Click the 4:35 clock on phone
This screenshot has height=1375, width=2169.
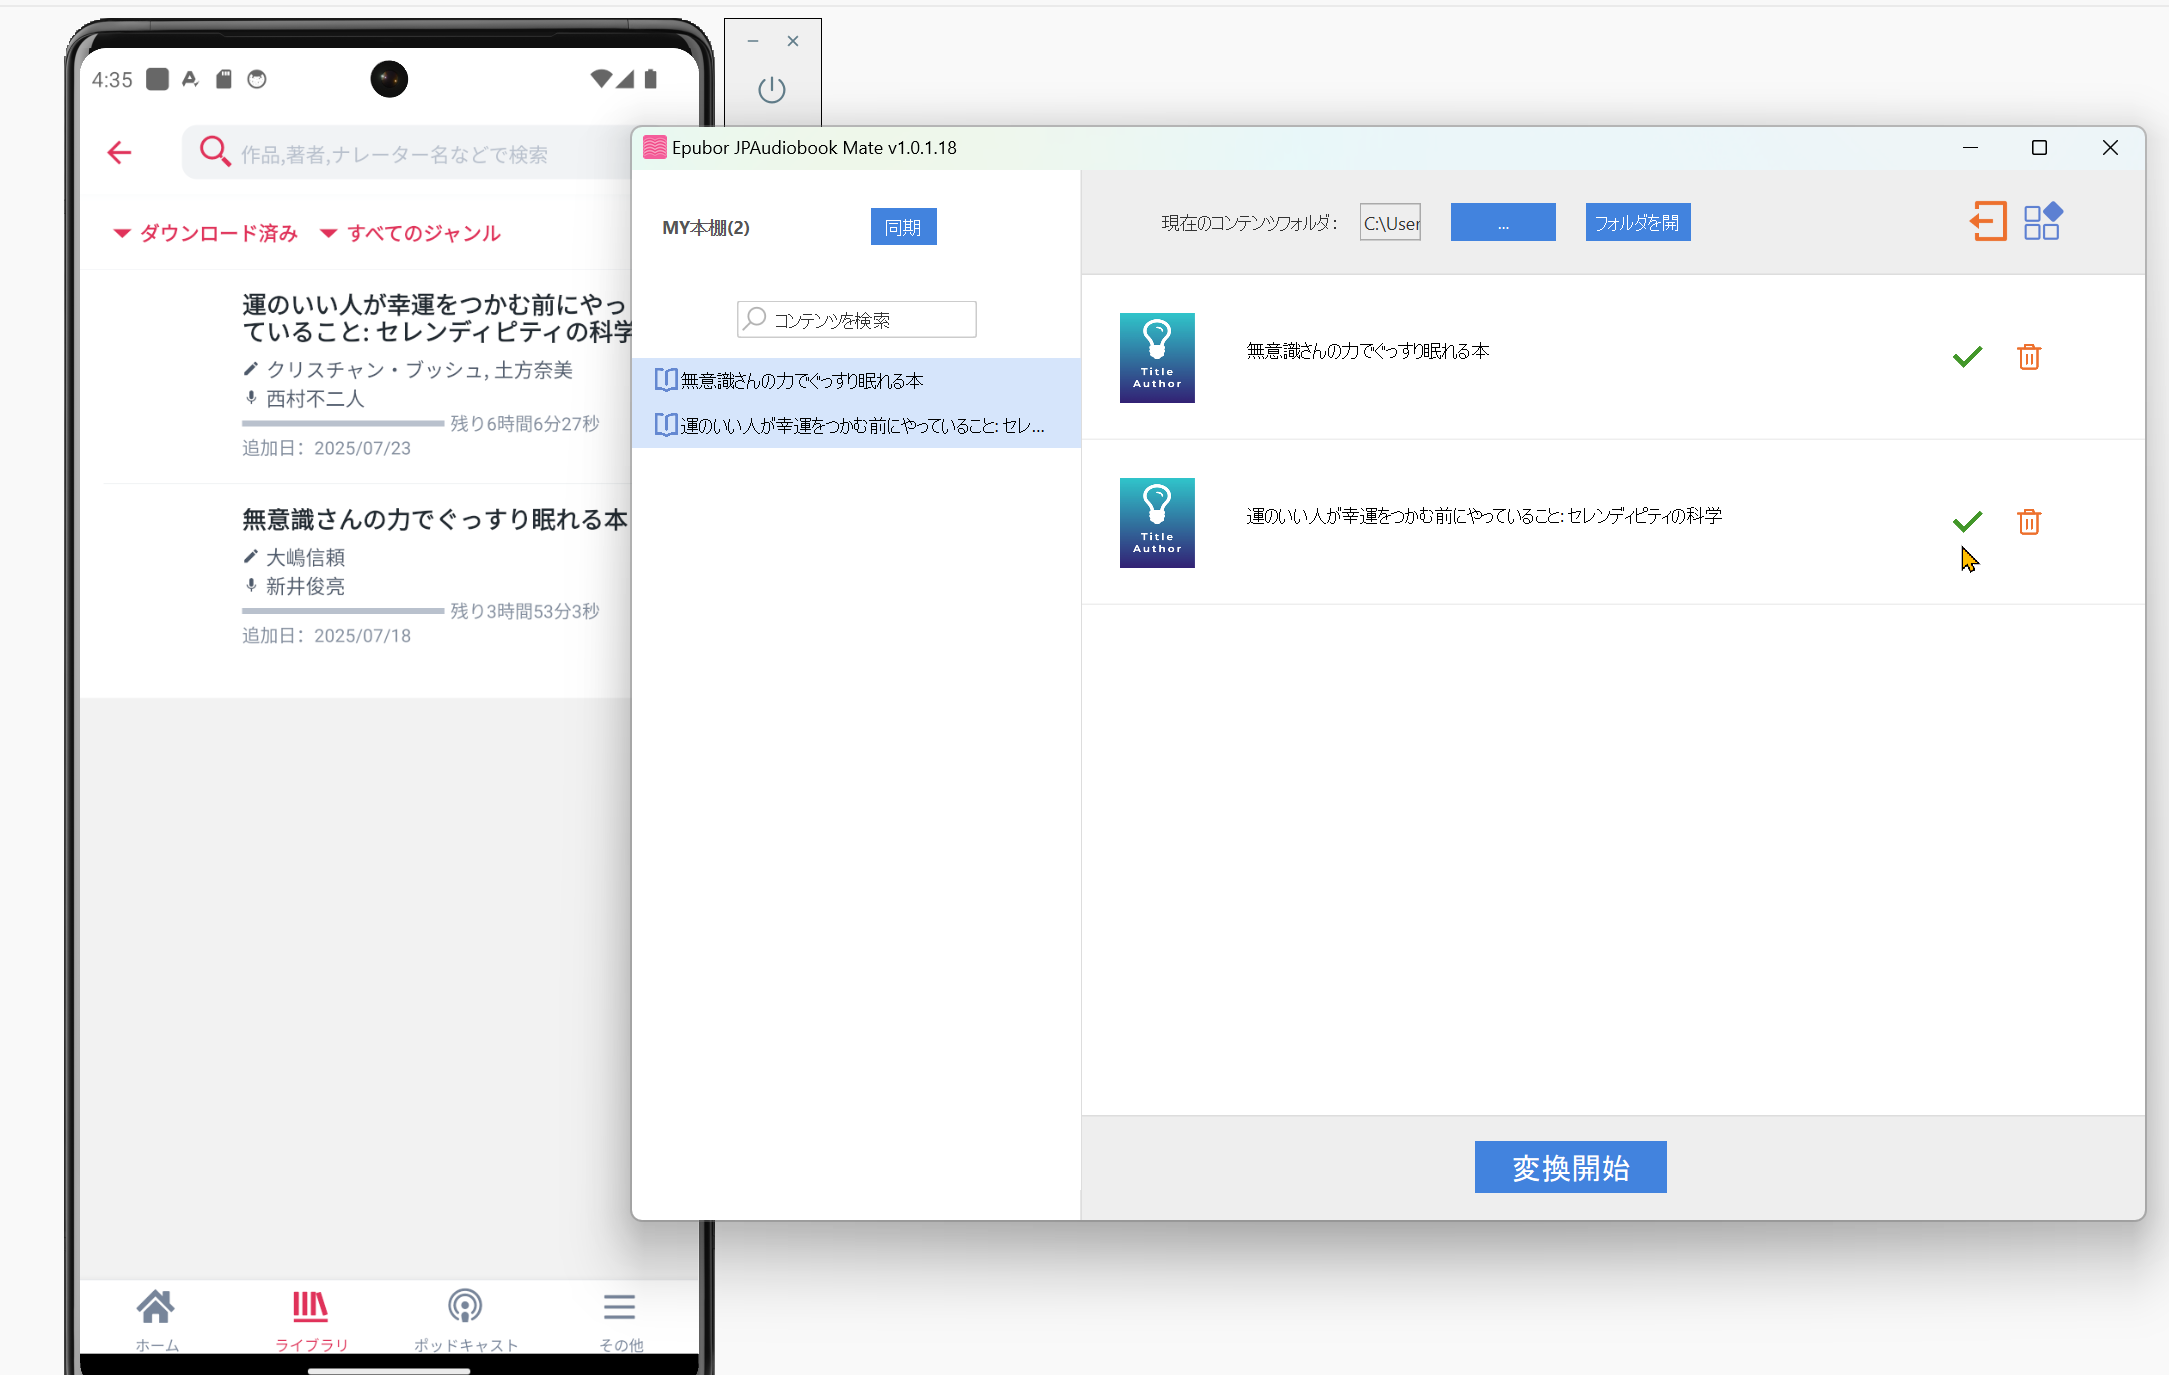[112, 80]
